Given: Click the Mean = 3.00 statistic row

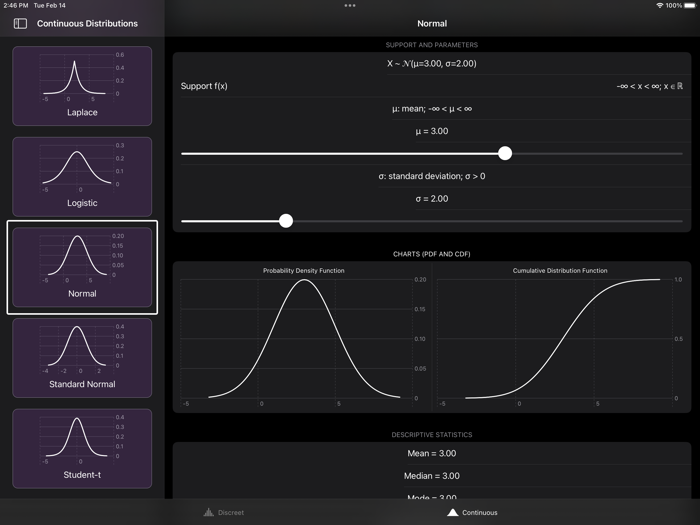Looking at the screenshot, I should point(432,454).
